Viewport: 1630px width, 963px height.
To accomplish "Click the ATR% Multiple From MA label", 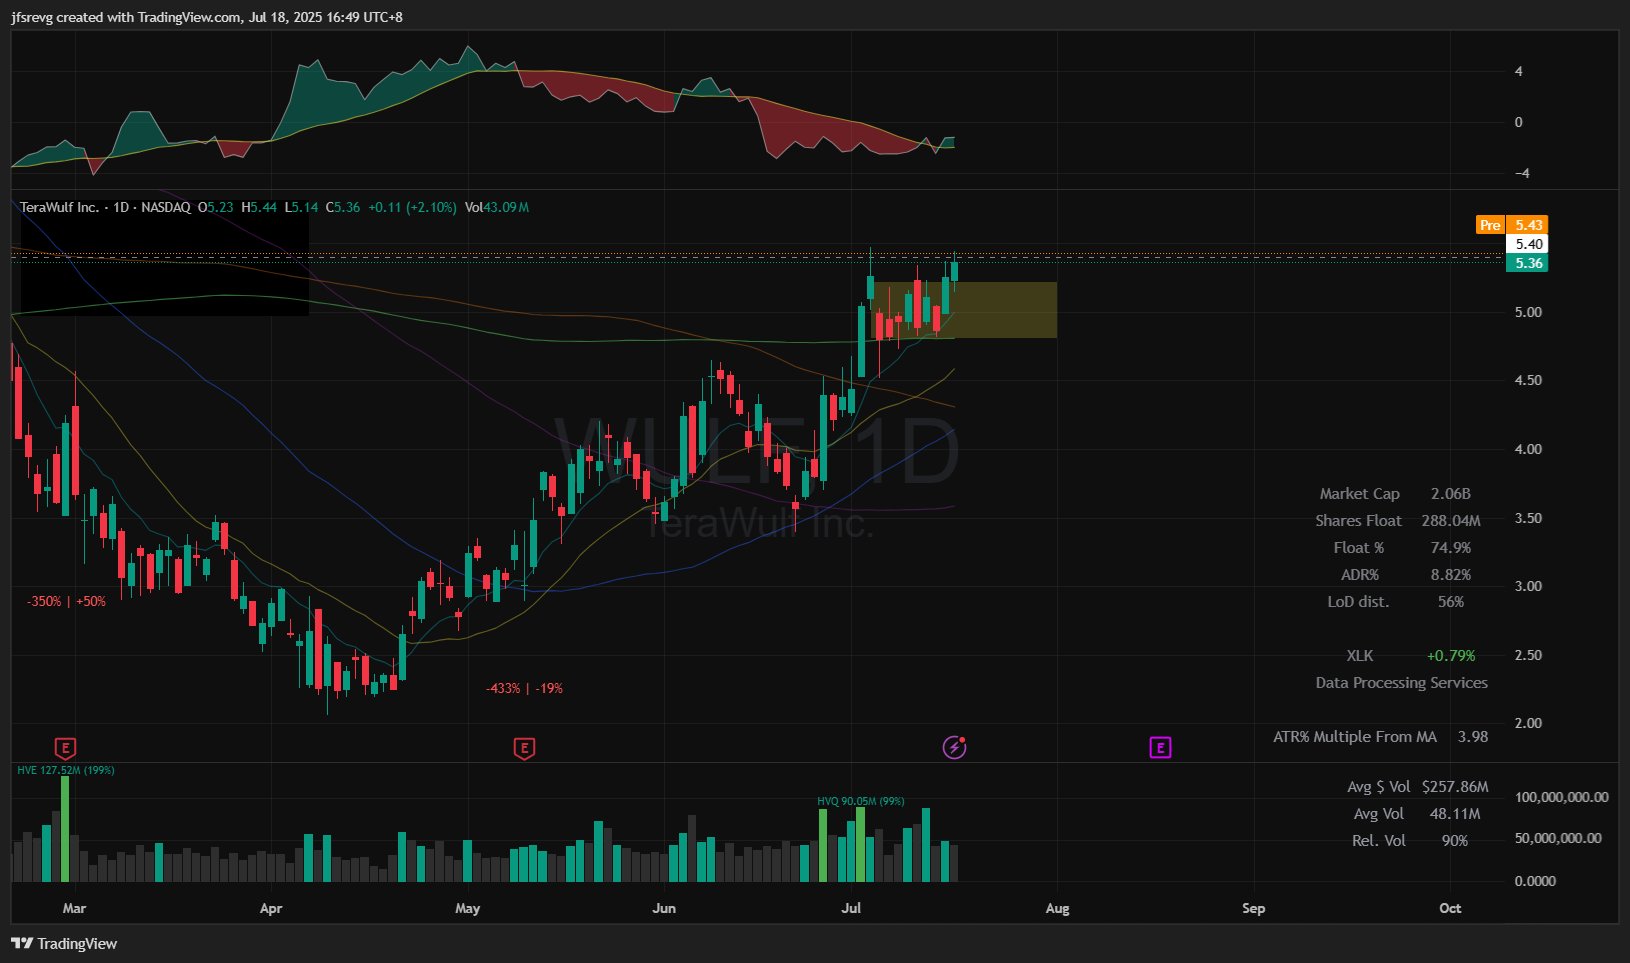I will [1354, 736].
